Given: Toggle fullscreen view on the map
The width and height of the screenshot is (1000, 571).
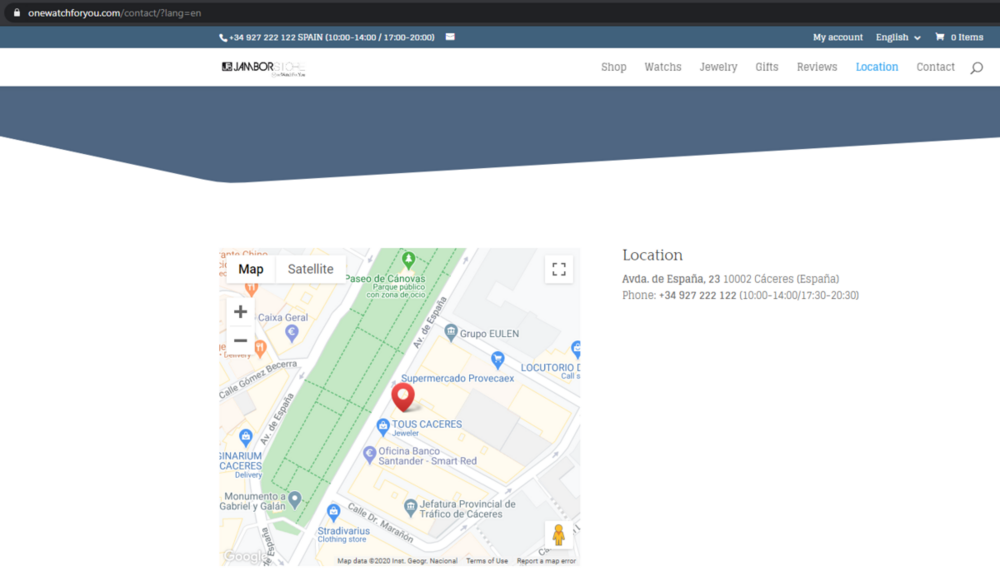Looking at the screenshot, I should coord(559,269).
